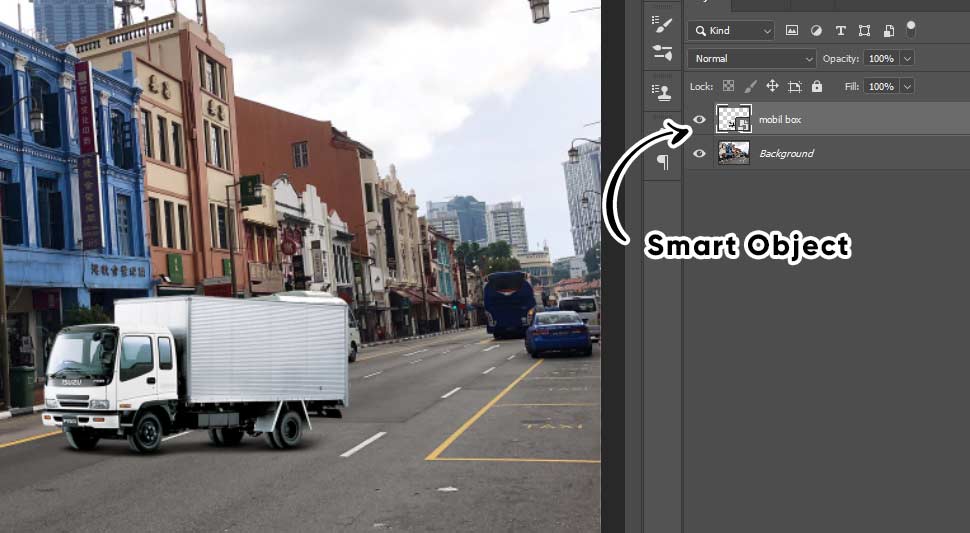Open the Kind filter dropdown
Screen dimensions: 970x533
731,30
